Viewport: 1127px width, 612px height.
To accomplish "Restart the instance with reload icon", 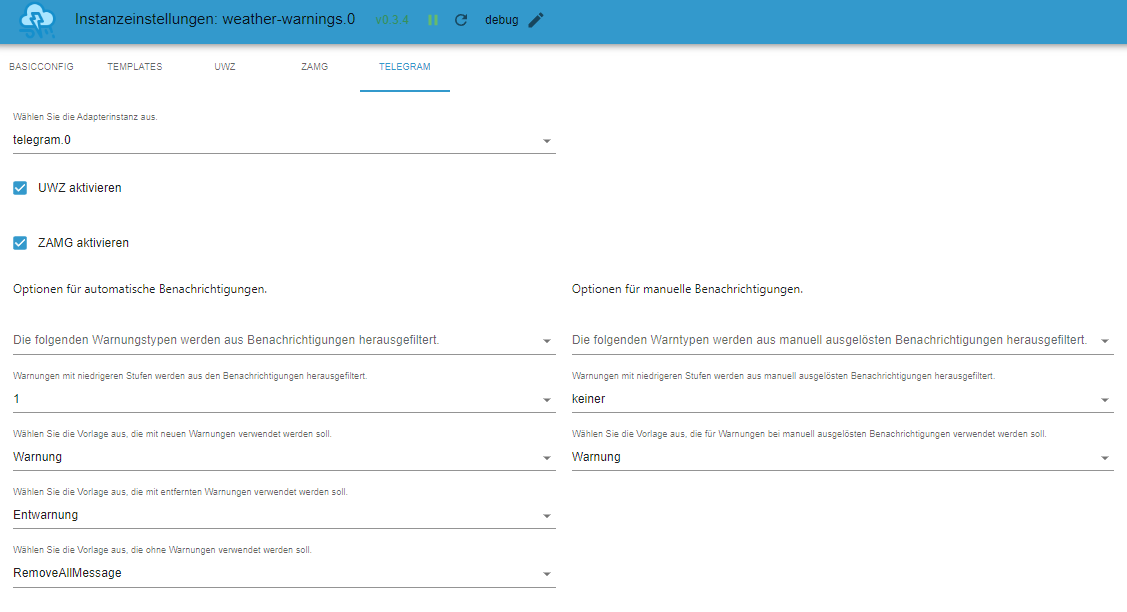I will (x=461, y=20).
